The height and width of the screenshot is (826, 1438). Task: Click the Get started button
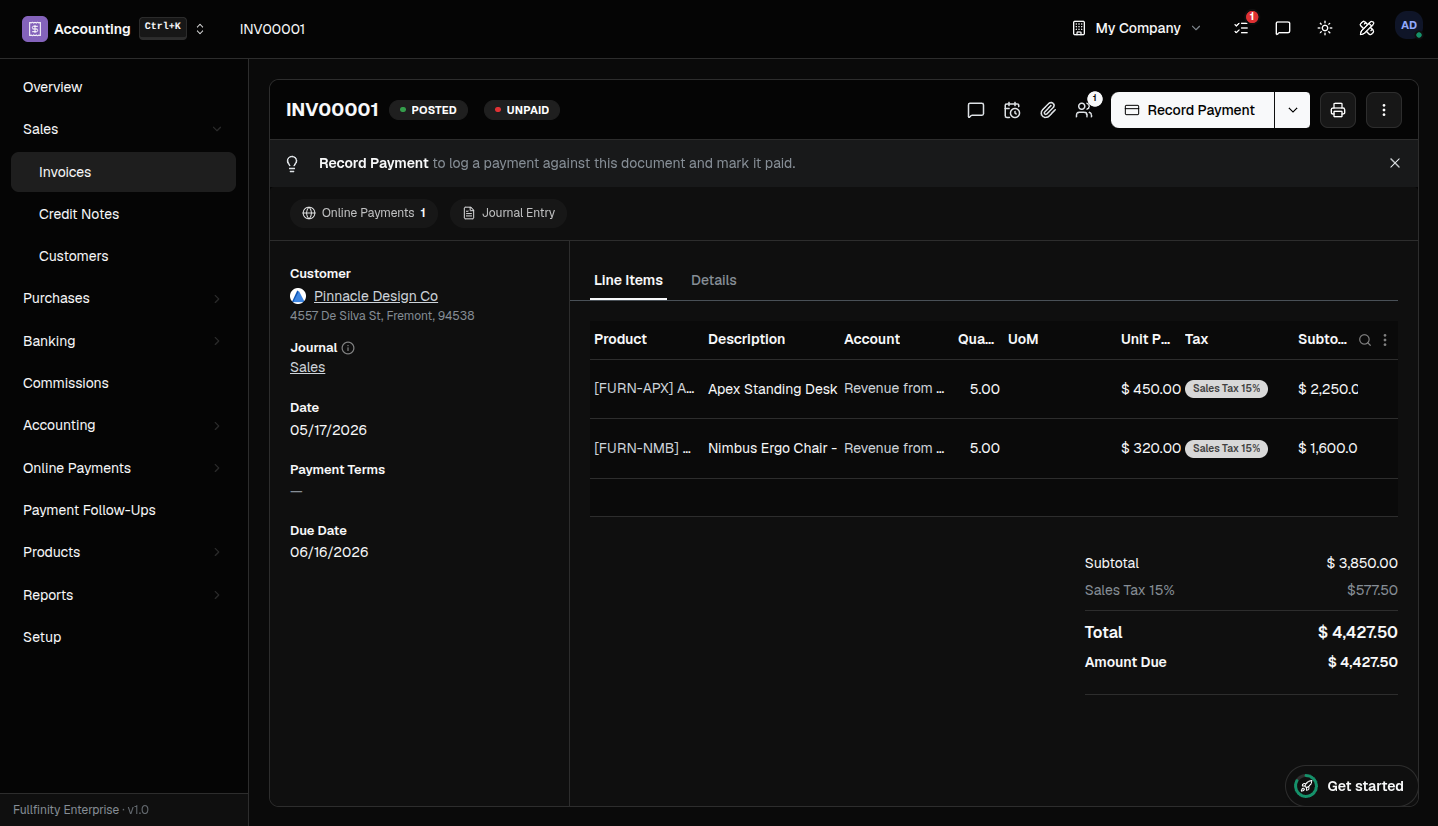[1351, 786]
